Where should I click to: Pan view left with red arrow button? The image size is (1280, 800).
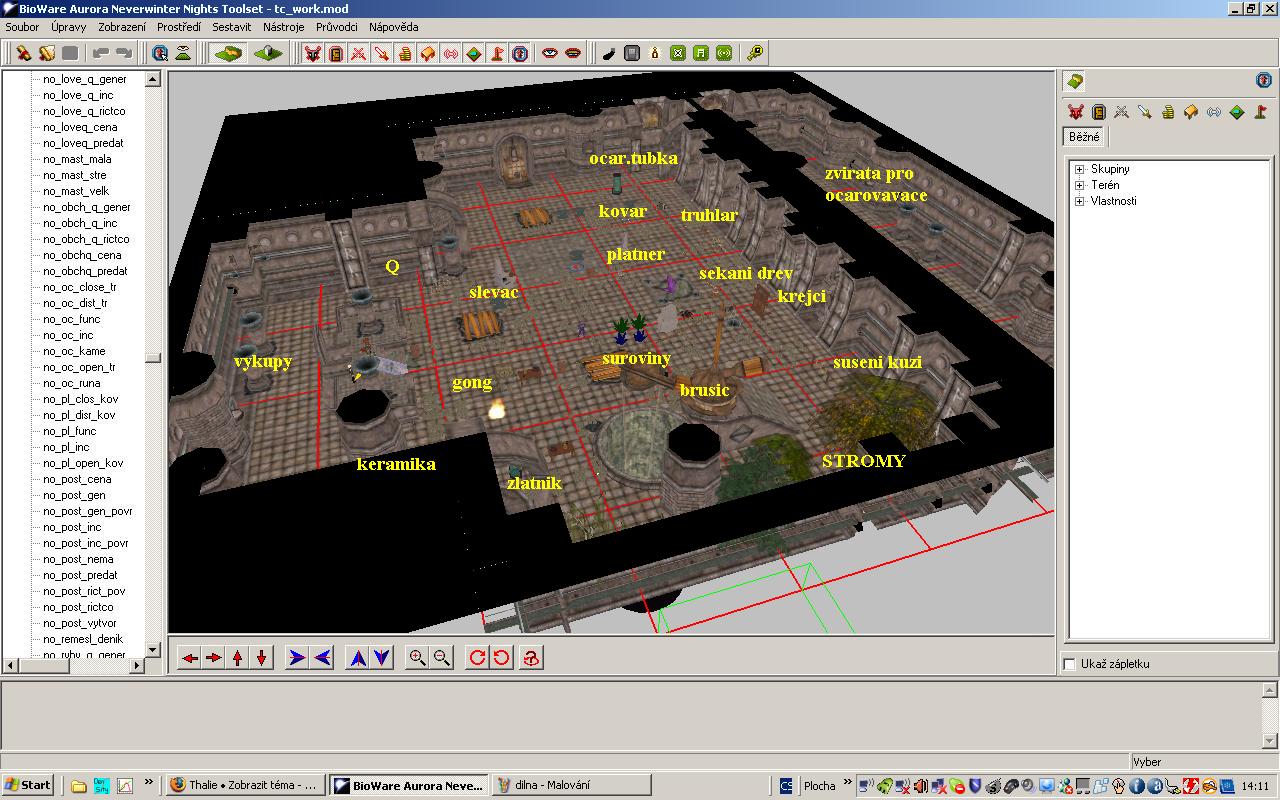pyautogui.click(x=190, y=657)
